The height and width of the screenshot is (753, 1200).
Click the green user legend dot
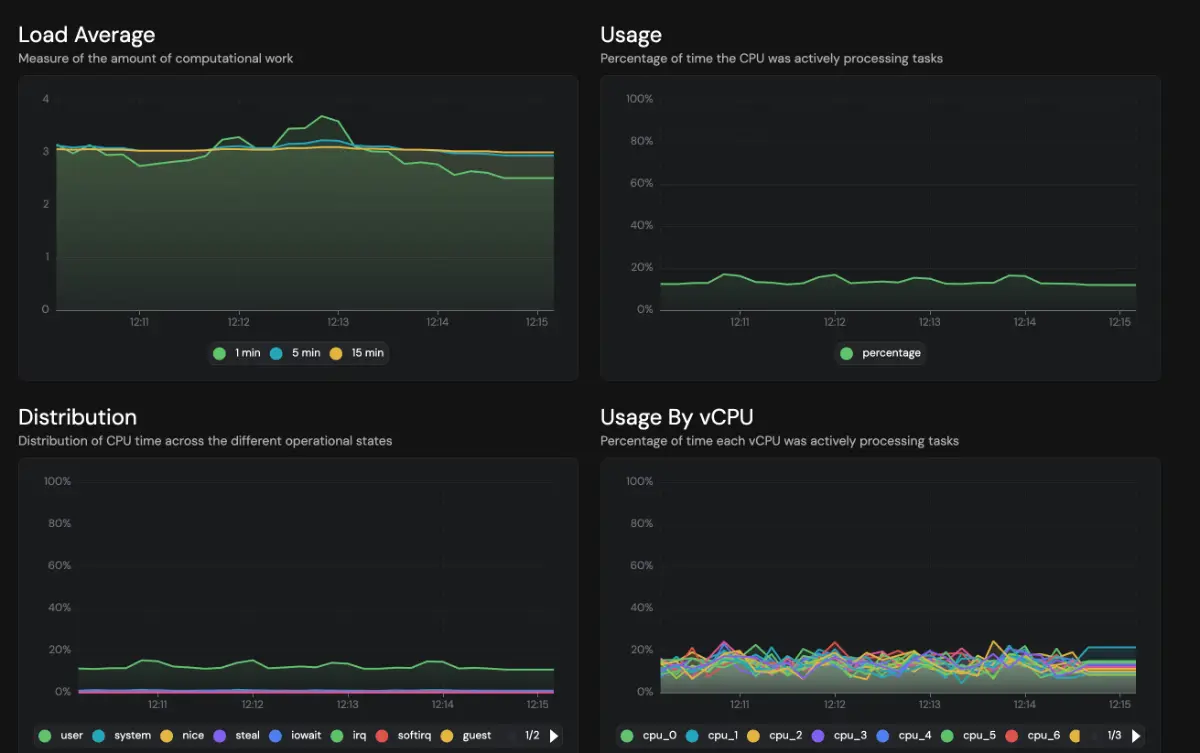[45, 736]
